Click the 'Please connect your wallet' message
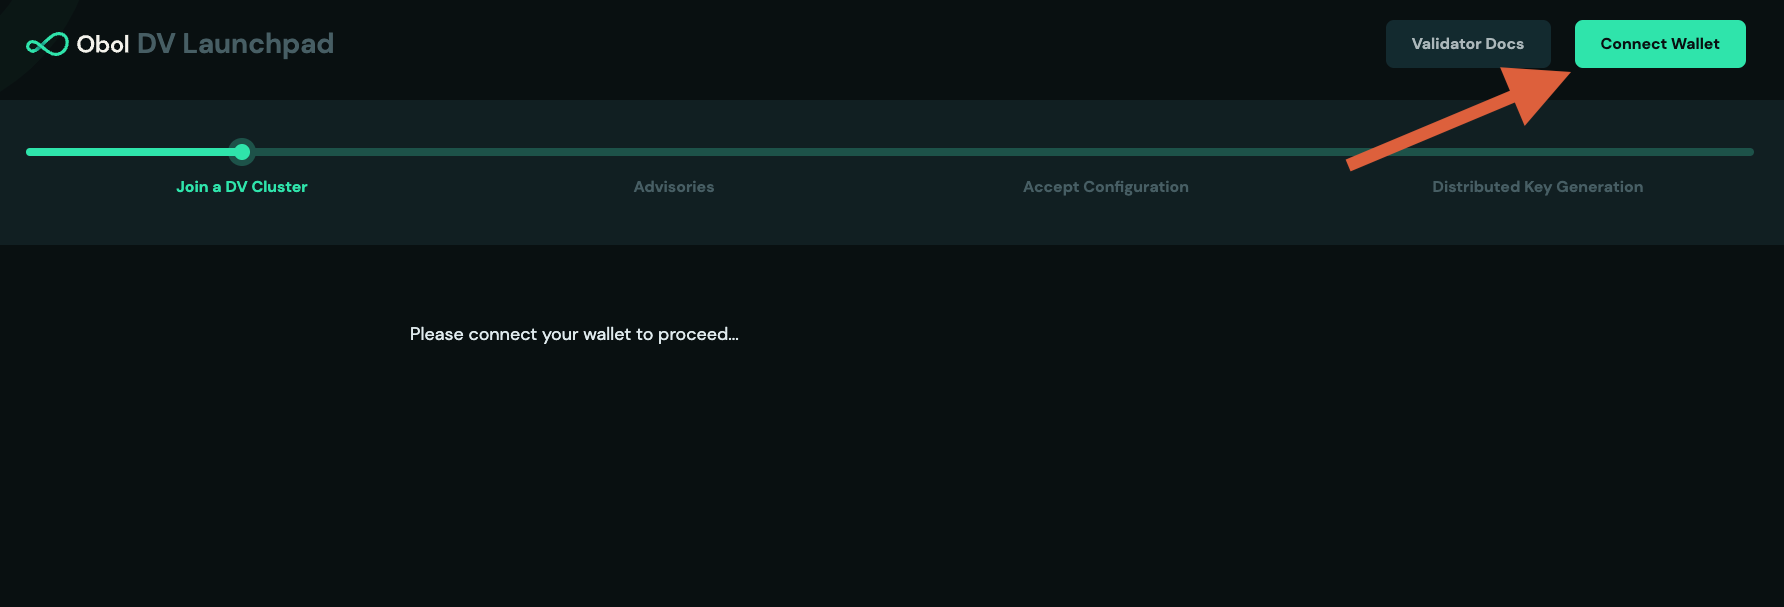Screen dimensions: 1784x607 pyautogui.click(x=572, y=334)
